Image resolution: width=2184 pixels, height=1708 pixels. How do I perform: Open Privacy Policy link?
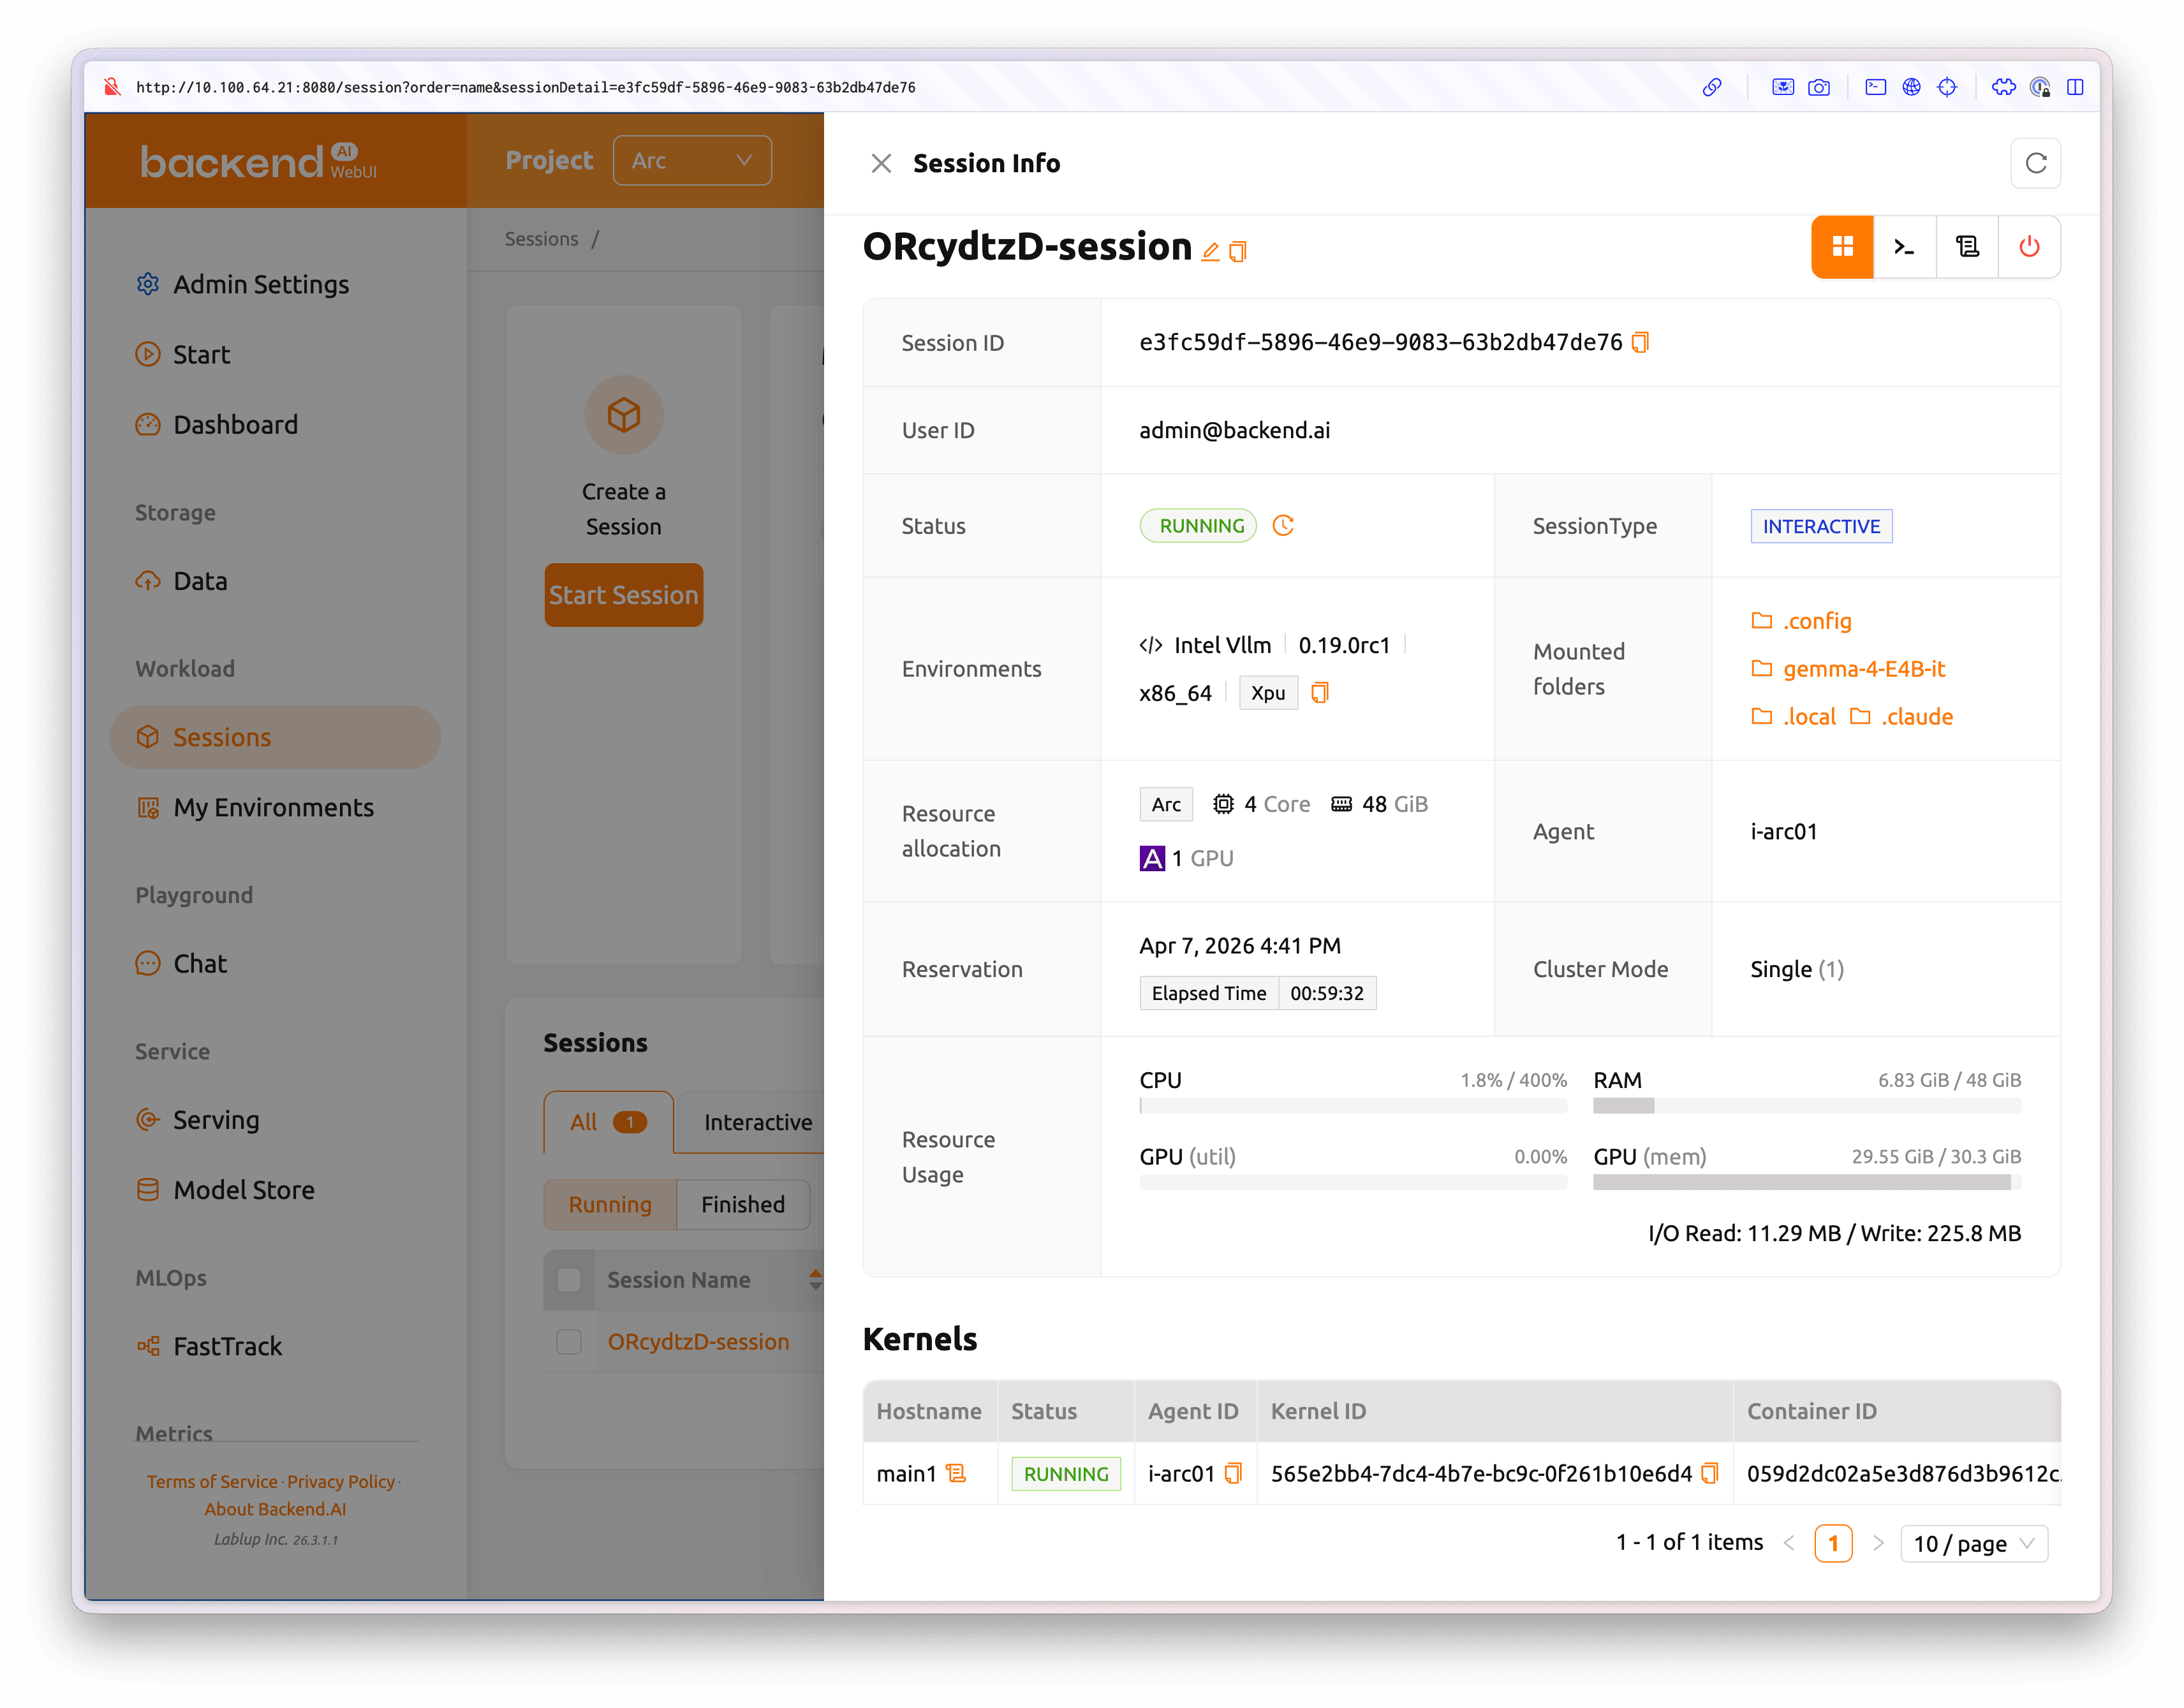[341, 1481]
